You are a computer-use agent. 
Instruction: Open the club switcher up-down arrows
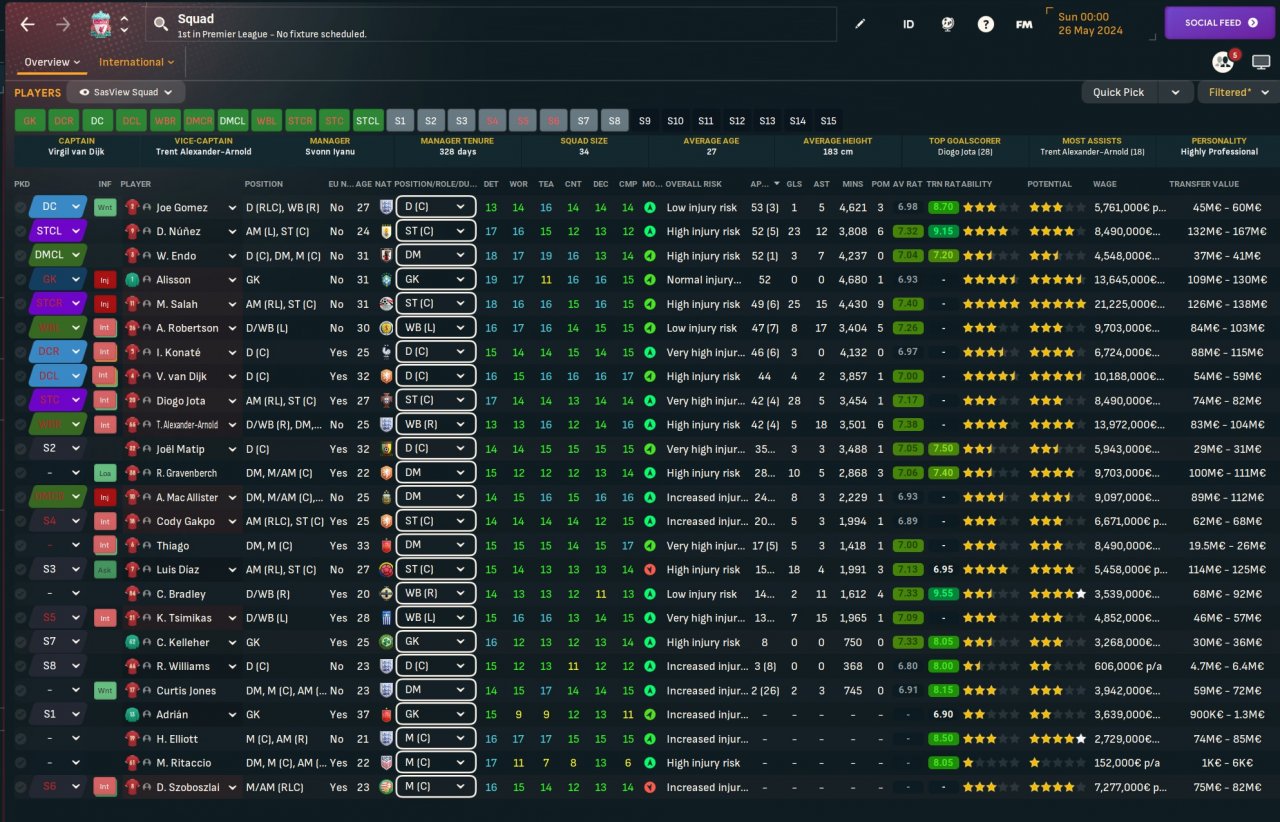[x=124, y=25]
